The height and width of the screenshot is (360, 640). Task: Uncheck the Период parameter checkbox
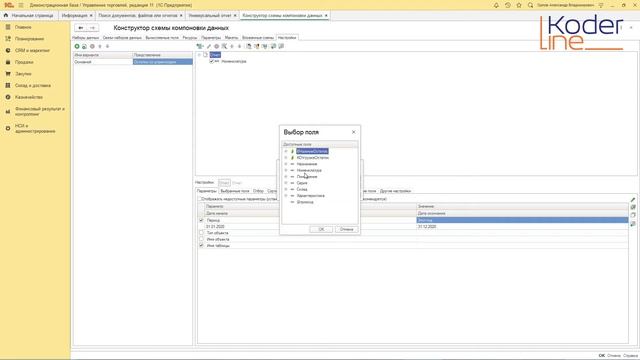(201, 220)
